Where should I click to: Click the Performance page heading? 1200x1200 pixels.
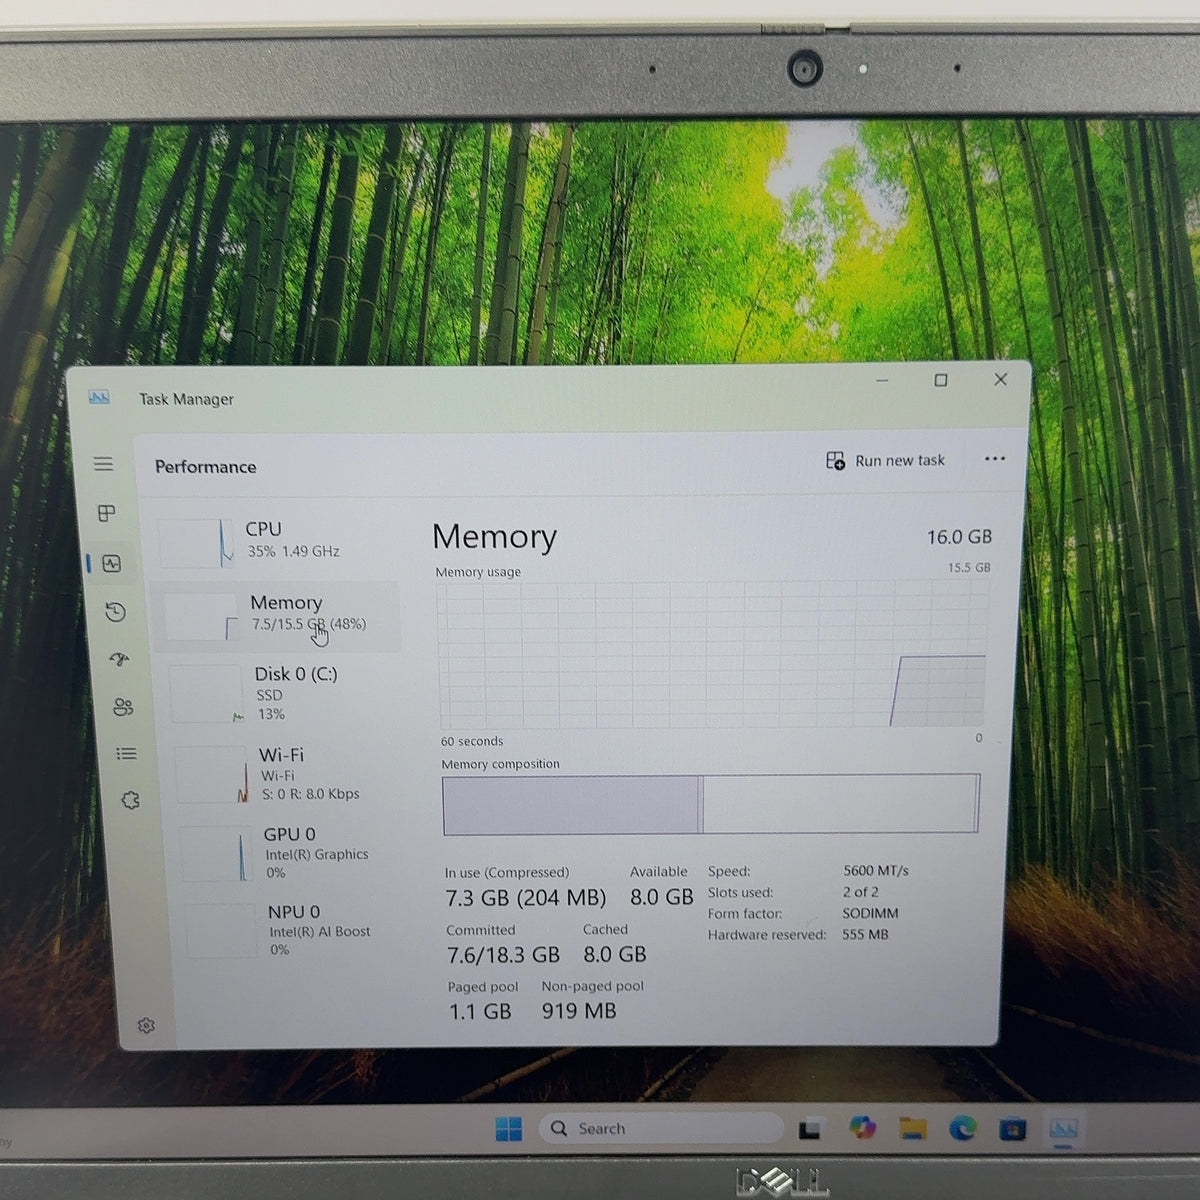click(205, 467)
